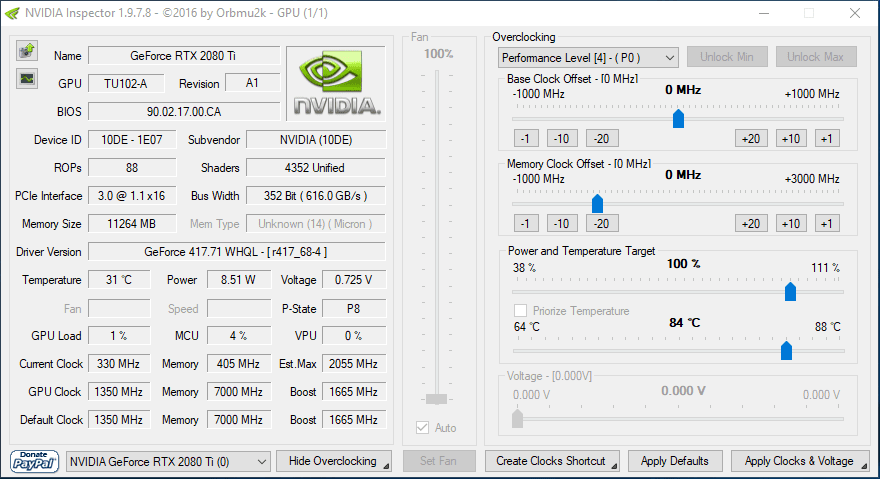The width and height of the screenshot is (880, 479).
Task: Click the Est.Max value 2055 MHz
Action: [x=354, y=364]
